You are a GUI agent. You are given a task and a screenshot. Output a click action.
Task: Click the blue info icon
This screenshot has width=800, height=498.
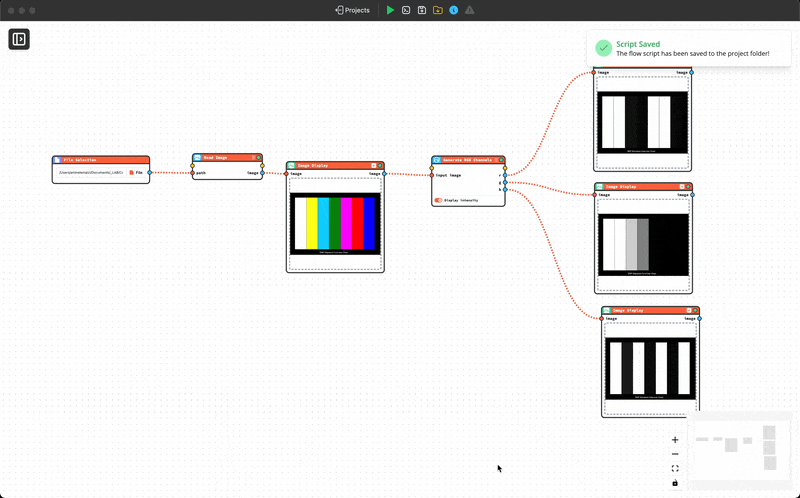[454, 10]
